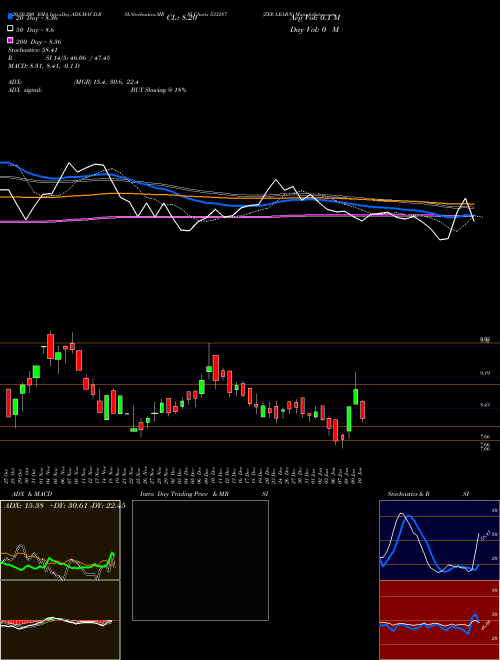Open the empty intraday trading price panel
Viewport: 500px width, 660px height.
200,560
